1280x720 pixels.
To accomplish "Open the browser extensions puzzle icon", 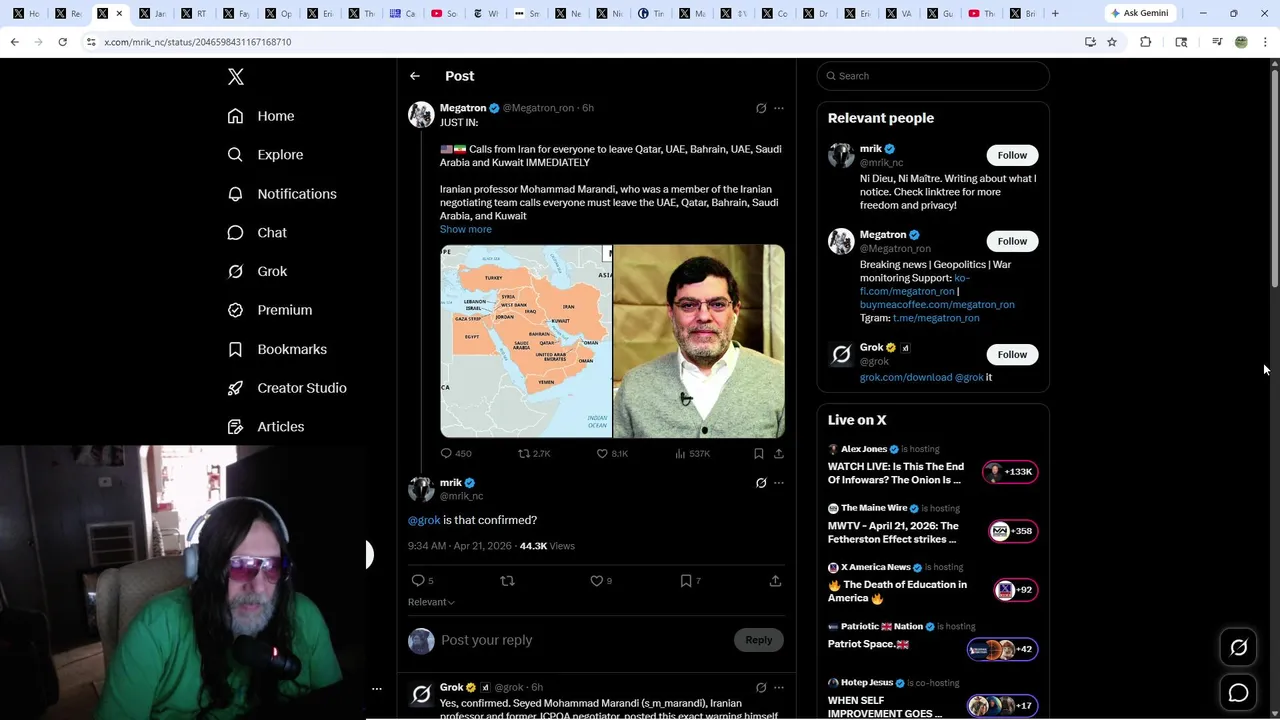I will (x=1146, y=42).
